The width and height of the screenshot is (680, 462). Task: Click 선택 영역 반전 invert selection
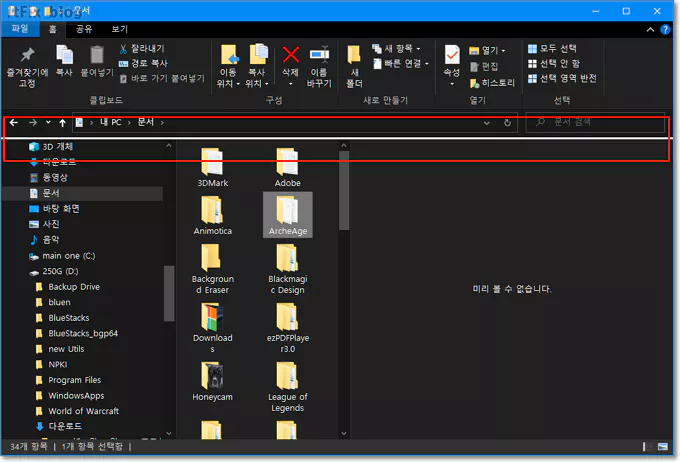coord(562,79)
